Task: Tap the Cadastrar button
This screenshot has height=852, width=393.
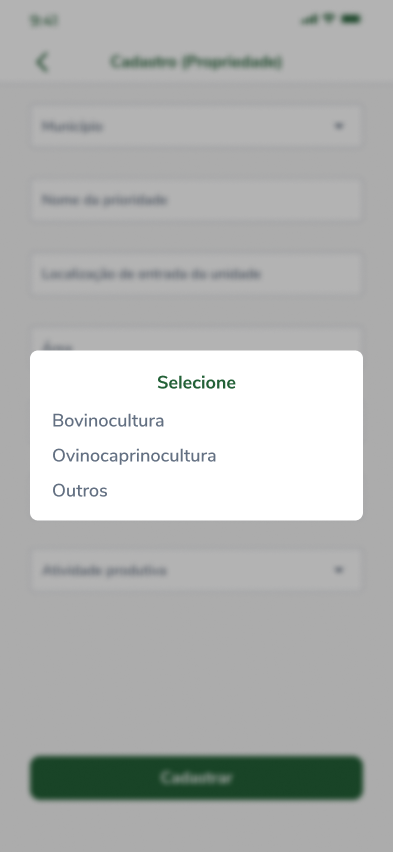Action: tap(196, 778)
